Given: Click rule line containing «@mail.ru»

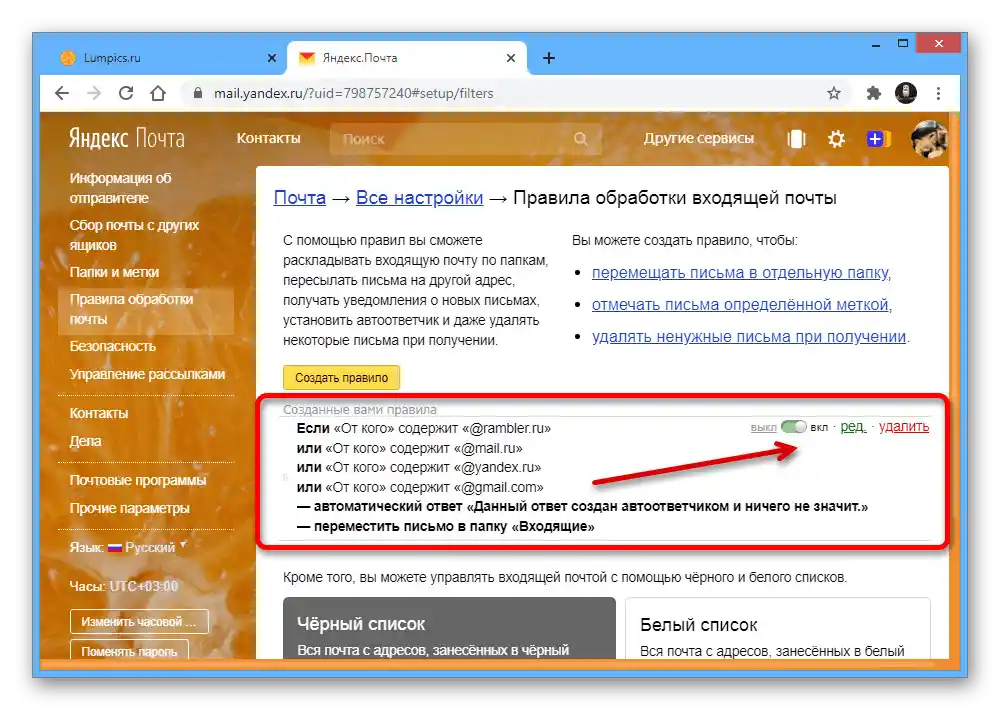Looking at the screenshot, I should 409,448.
